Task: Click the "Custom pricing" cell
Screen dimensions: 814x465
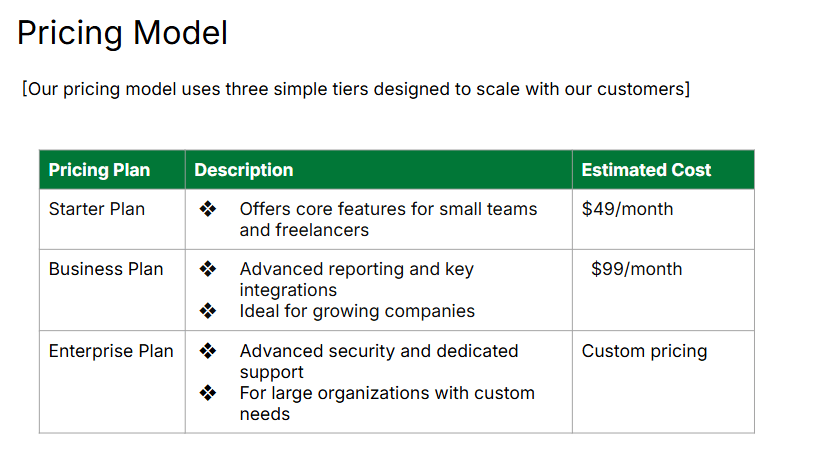Action: pyautogui.click(x=644, y=351)
